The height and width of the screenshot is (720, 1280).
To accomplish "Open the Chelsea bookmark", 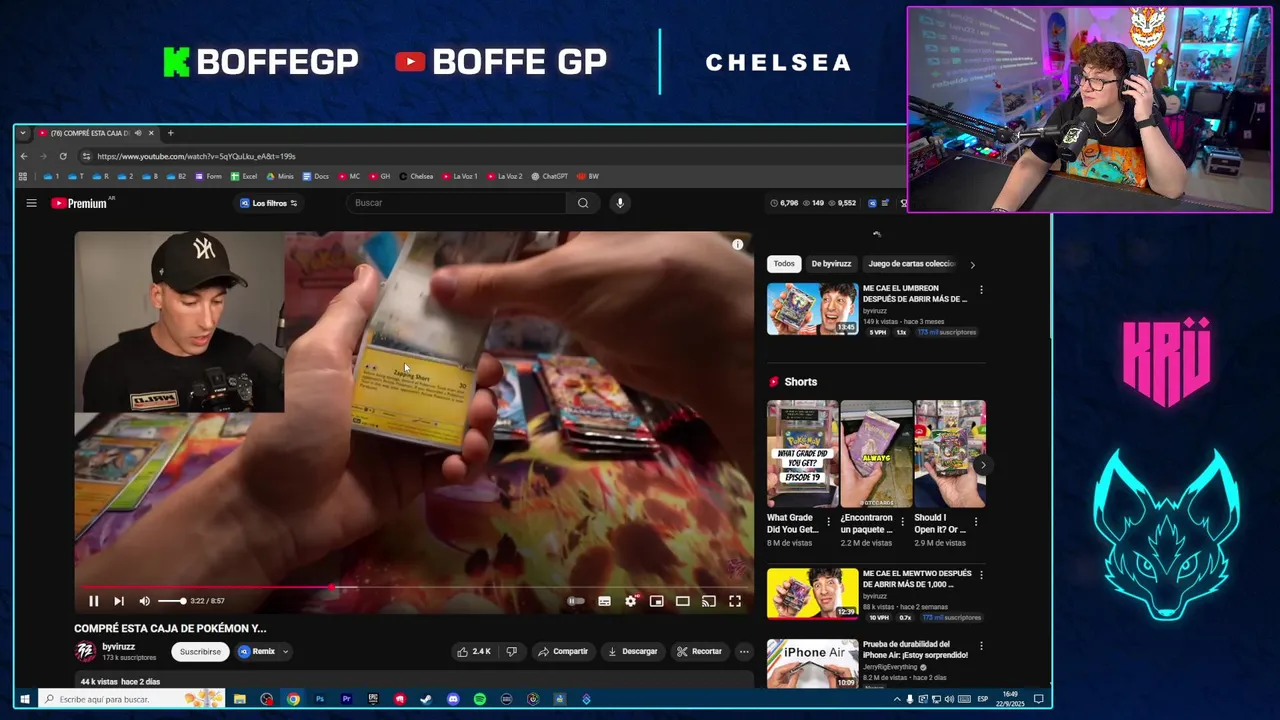I will 416,176.
